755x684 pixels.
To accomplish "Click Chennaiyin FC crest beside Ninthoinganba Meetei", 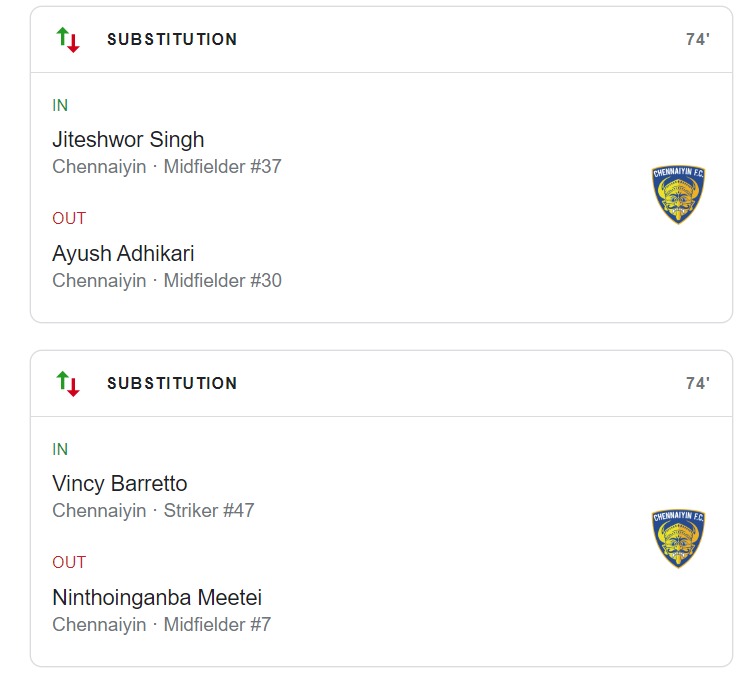I will 678,539.
